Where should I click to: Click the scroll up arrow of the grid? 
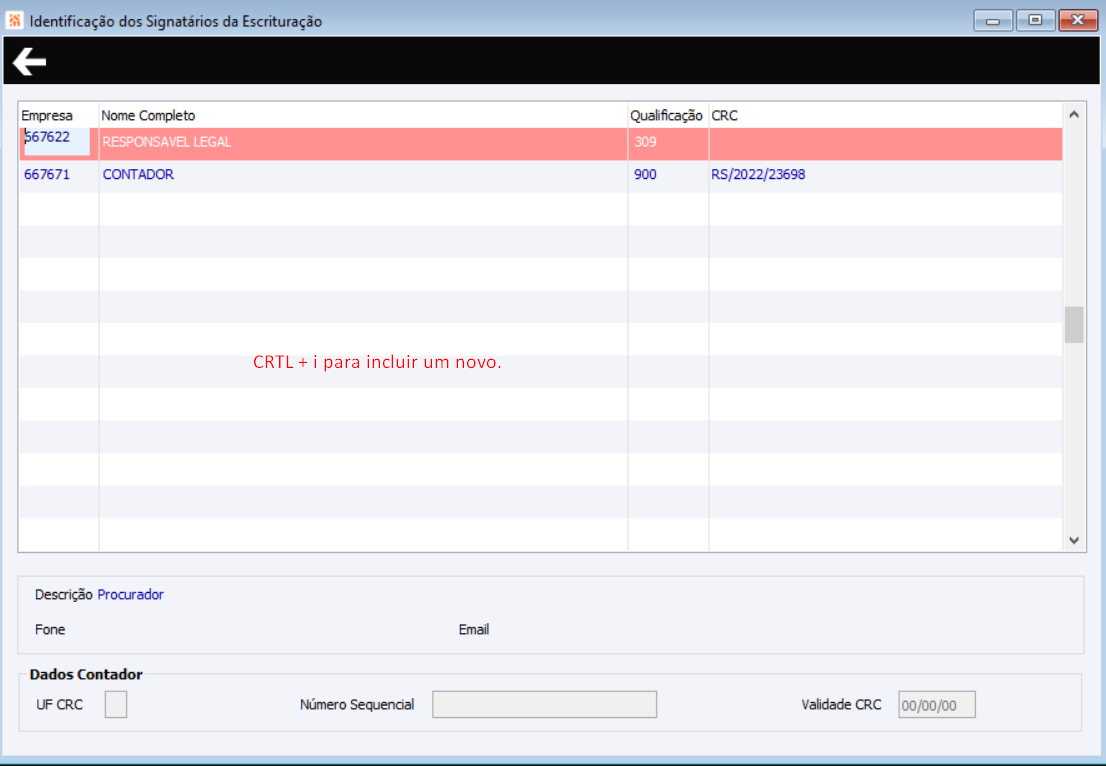pyautogui.click(x=1074, y=114)
